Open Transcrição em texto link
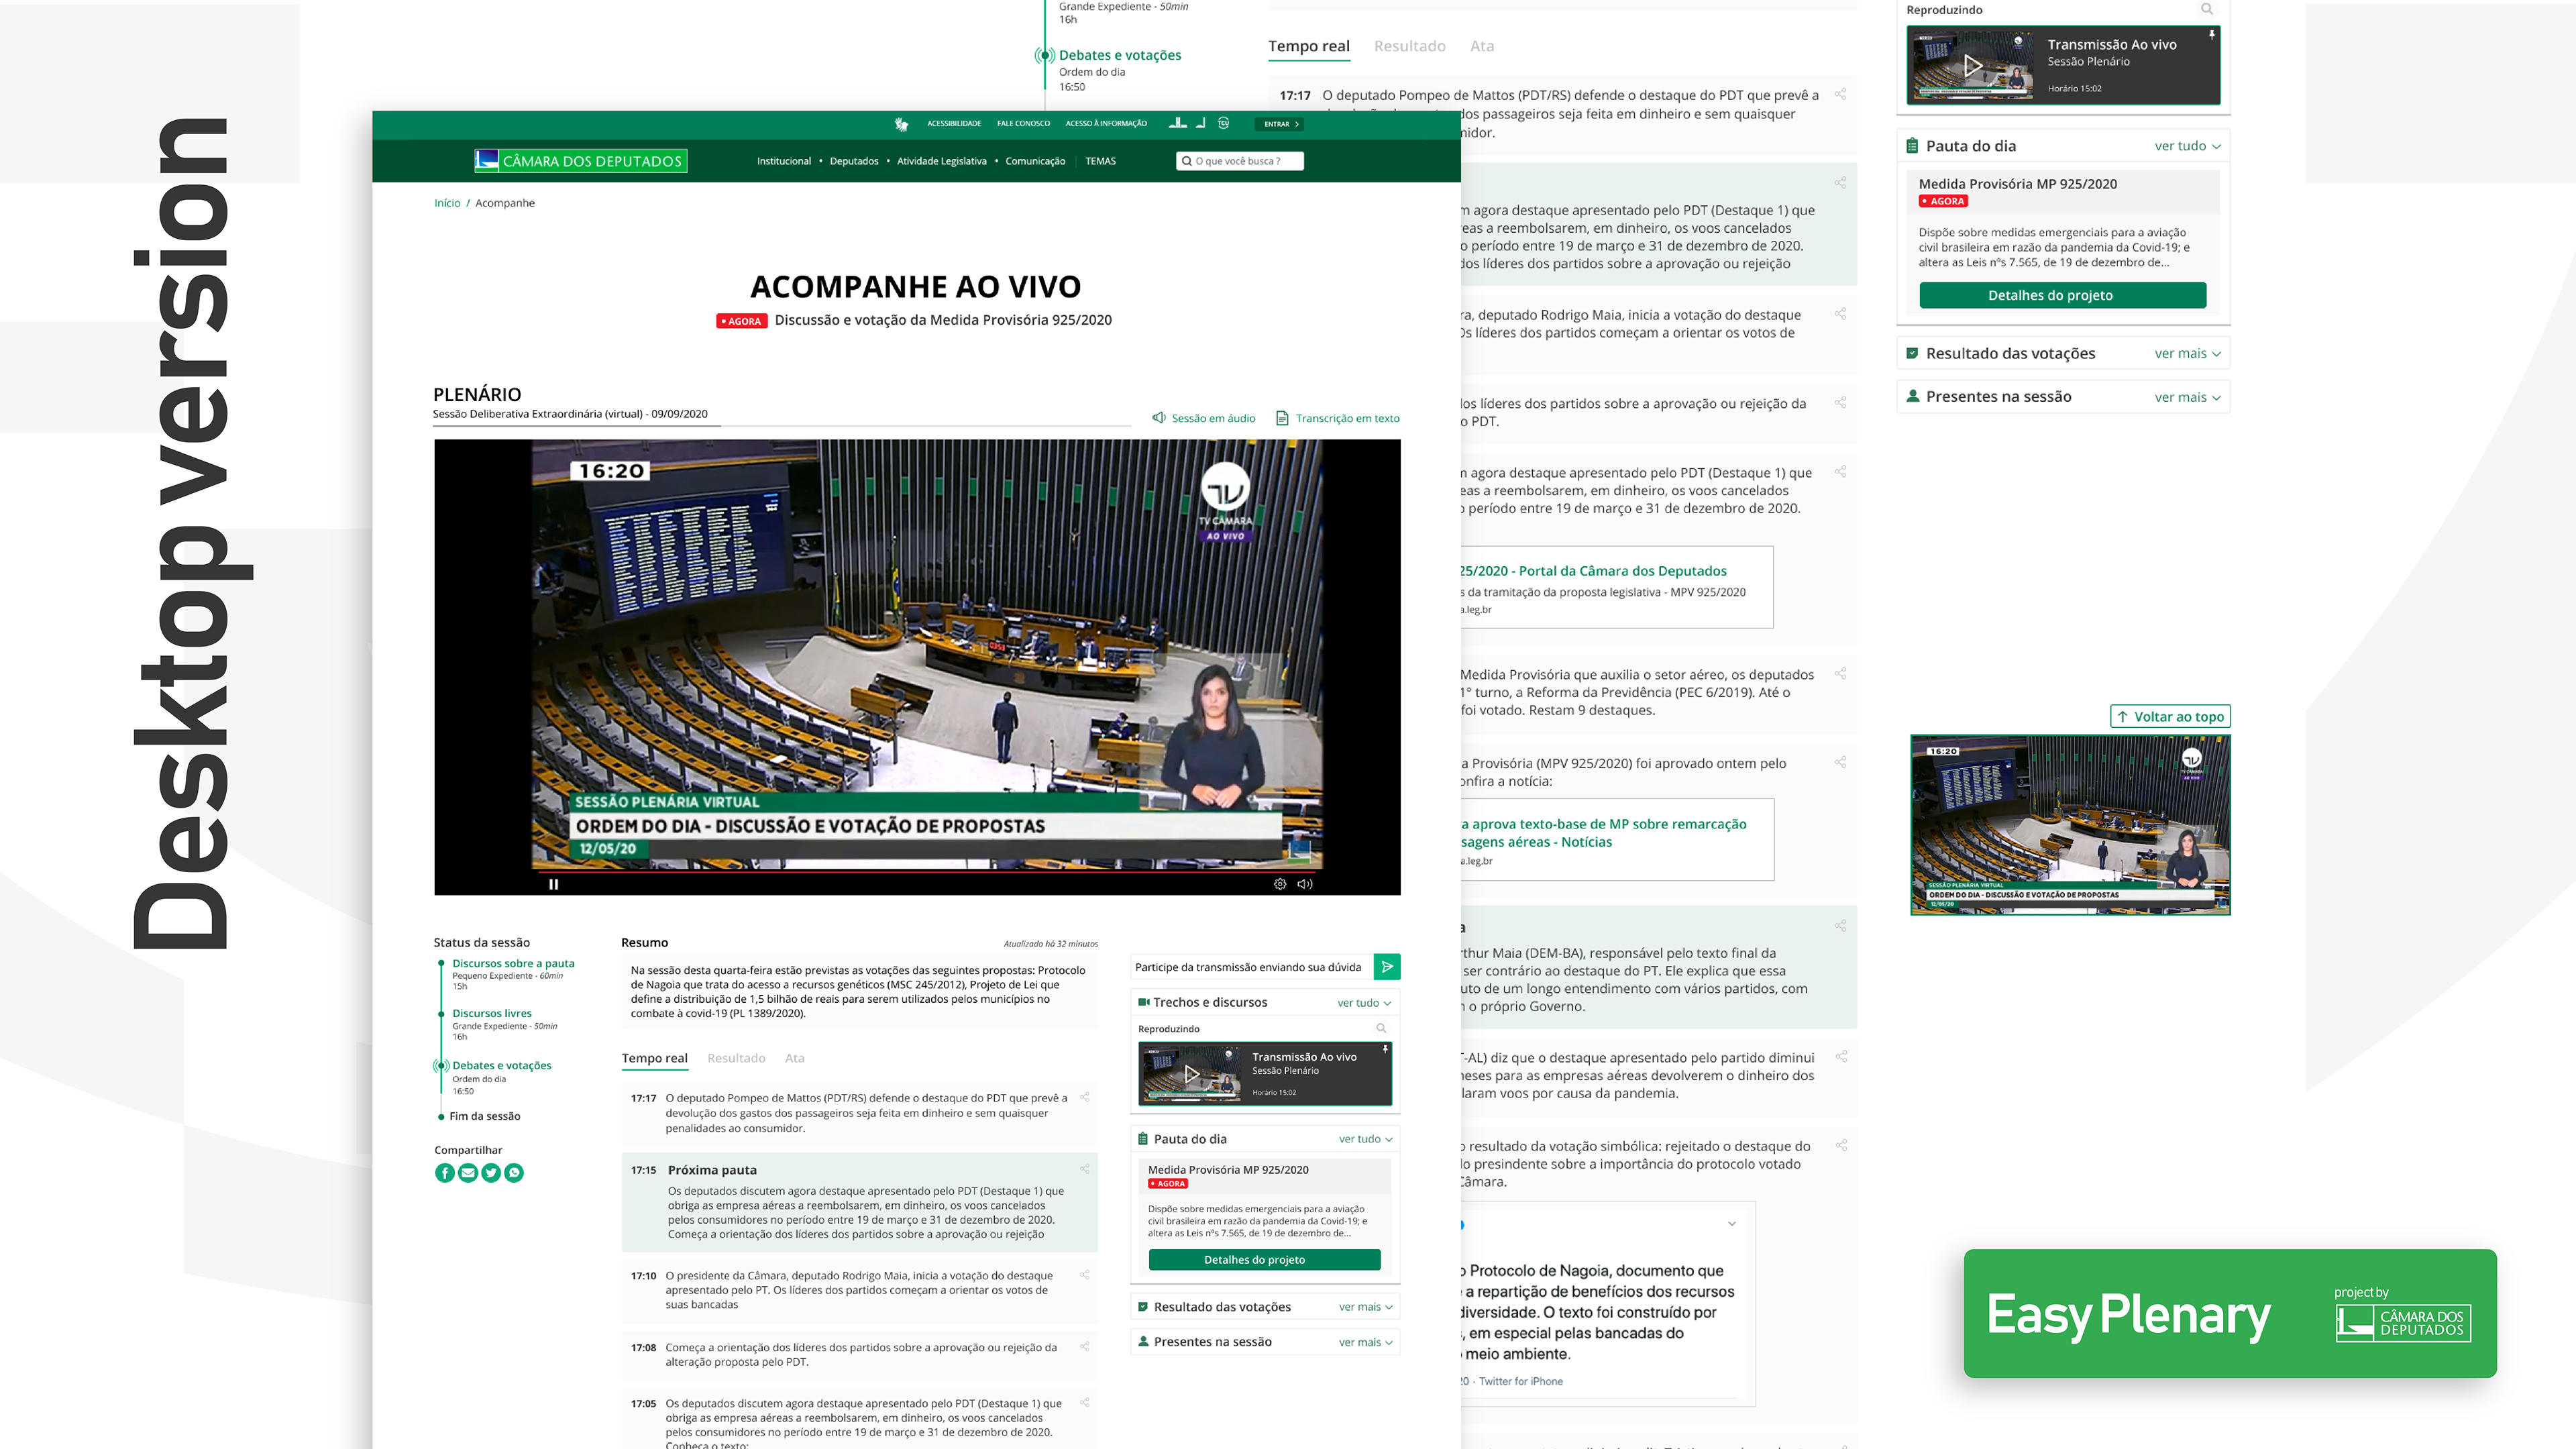Image resolution: width=2576 pixels, height=1449 pixels. click(x=1338, y=418)
